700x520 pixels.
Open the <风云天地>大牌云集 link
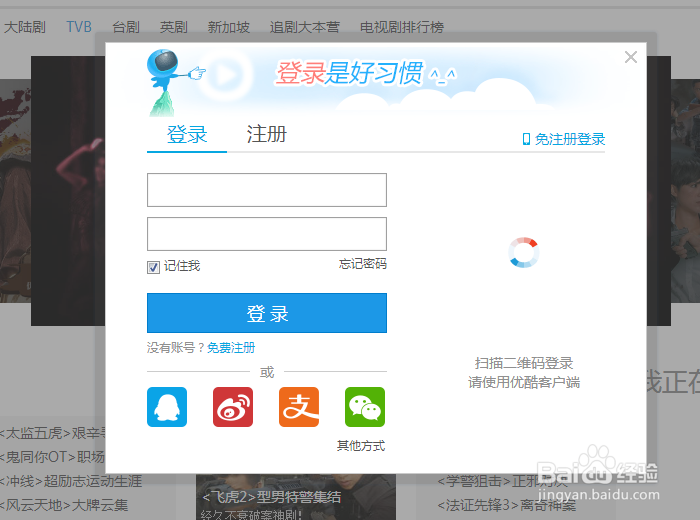(64, 505)
